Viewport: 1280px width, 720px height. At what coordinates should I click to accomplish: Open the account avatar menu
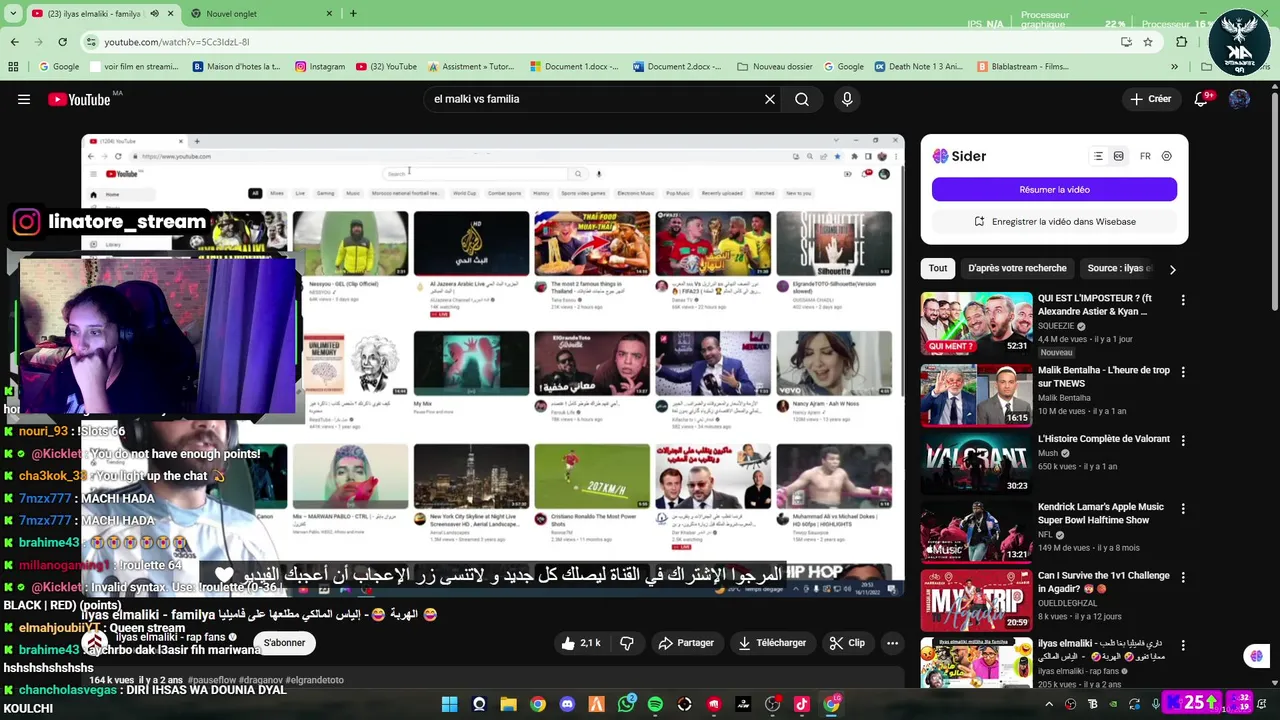pyautogui.click(x=1240, y=99)
